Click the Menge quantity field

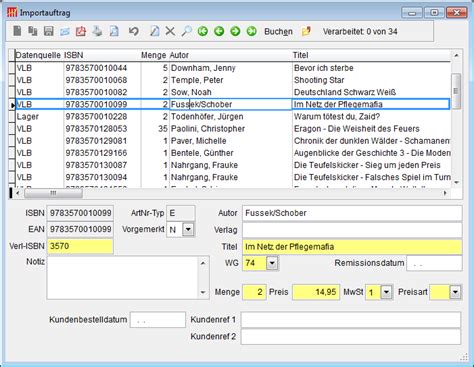(254, 292)
